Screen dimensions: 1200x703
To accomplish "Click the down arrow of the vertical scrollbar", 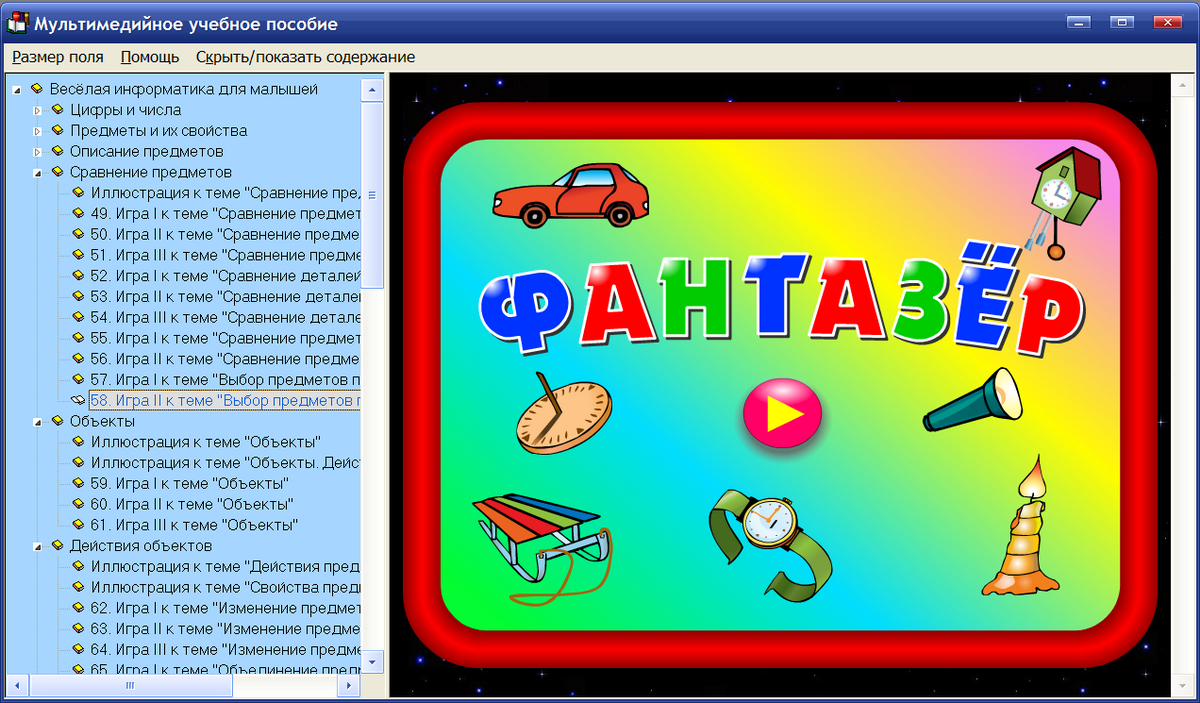I will click(371, 662).
